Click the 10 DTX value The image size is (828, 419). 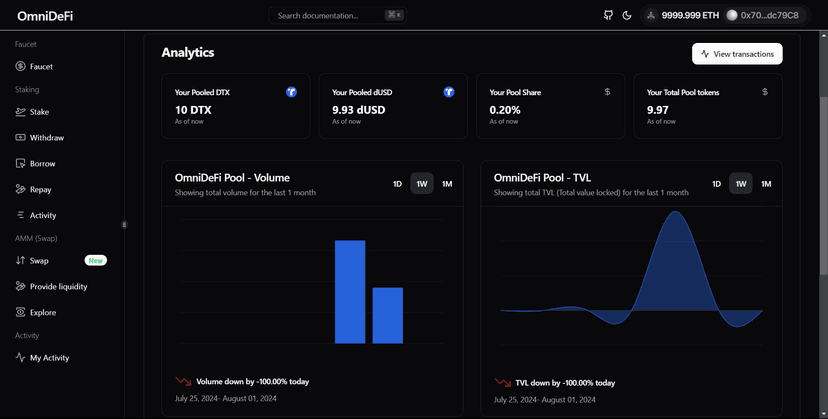(193, 110)
